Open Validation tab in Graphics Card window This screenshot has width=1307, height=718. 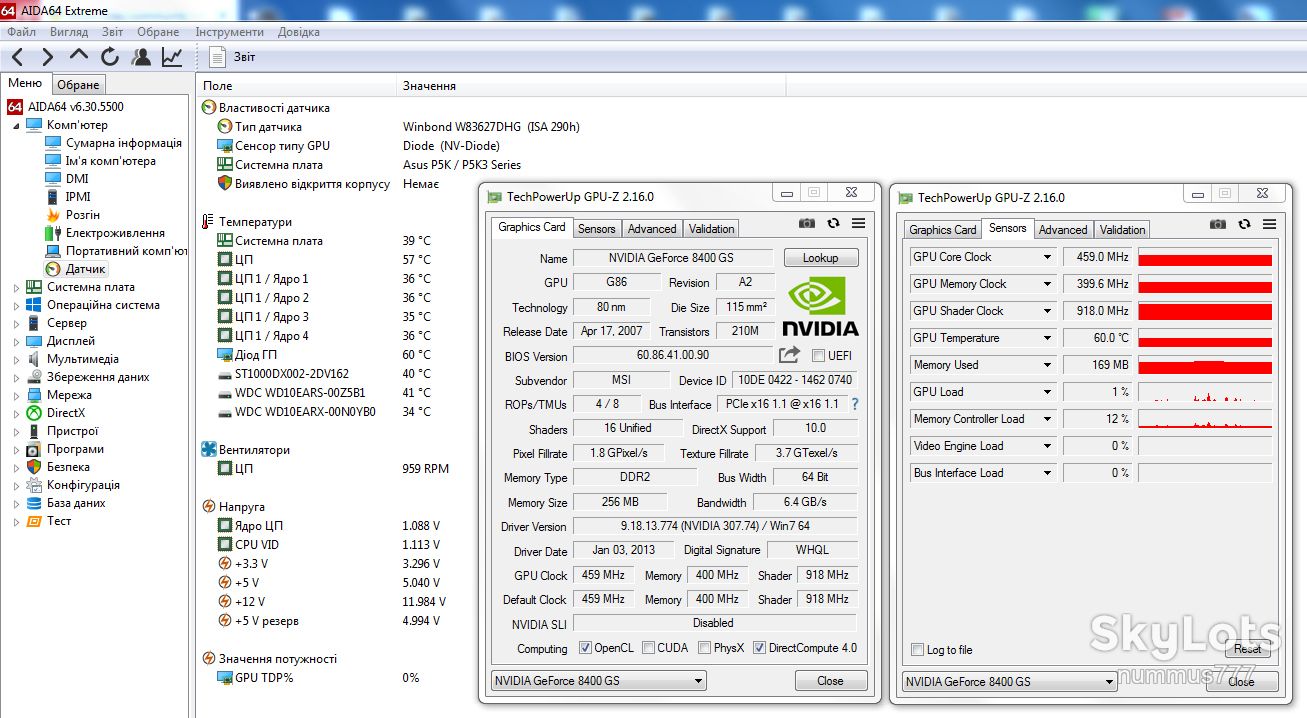[x=711, y=229]
